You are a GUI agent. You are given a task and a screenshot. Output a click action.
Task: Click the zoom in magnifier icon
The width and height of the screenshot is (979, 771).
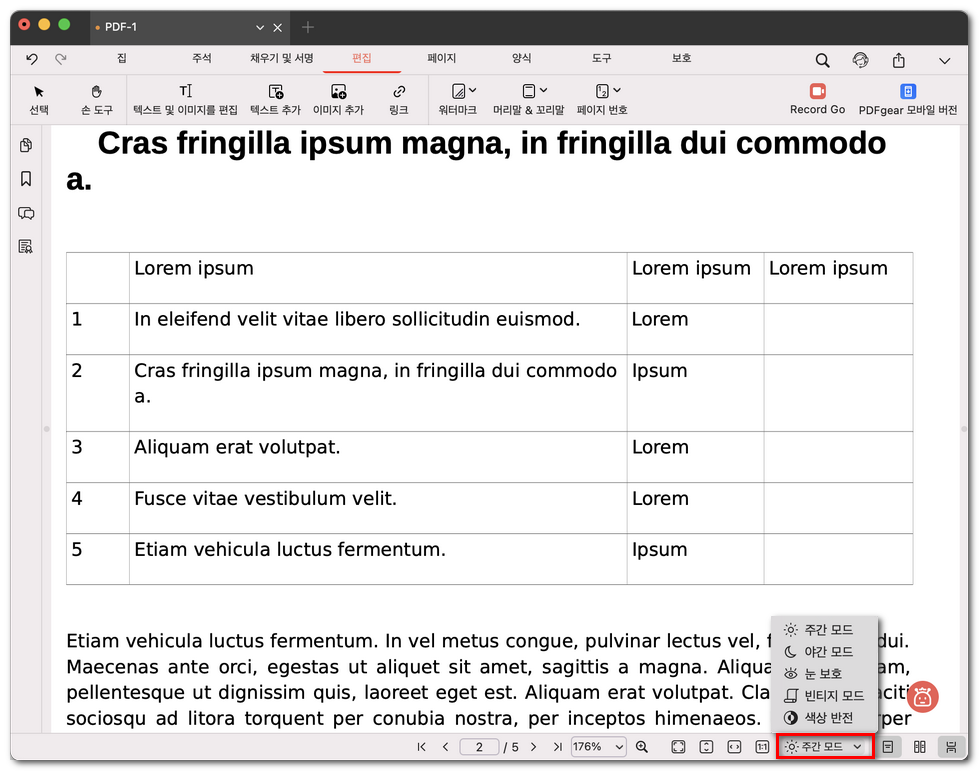642,747
